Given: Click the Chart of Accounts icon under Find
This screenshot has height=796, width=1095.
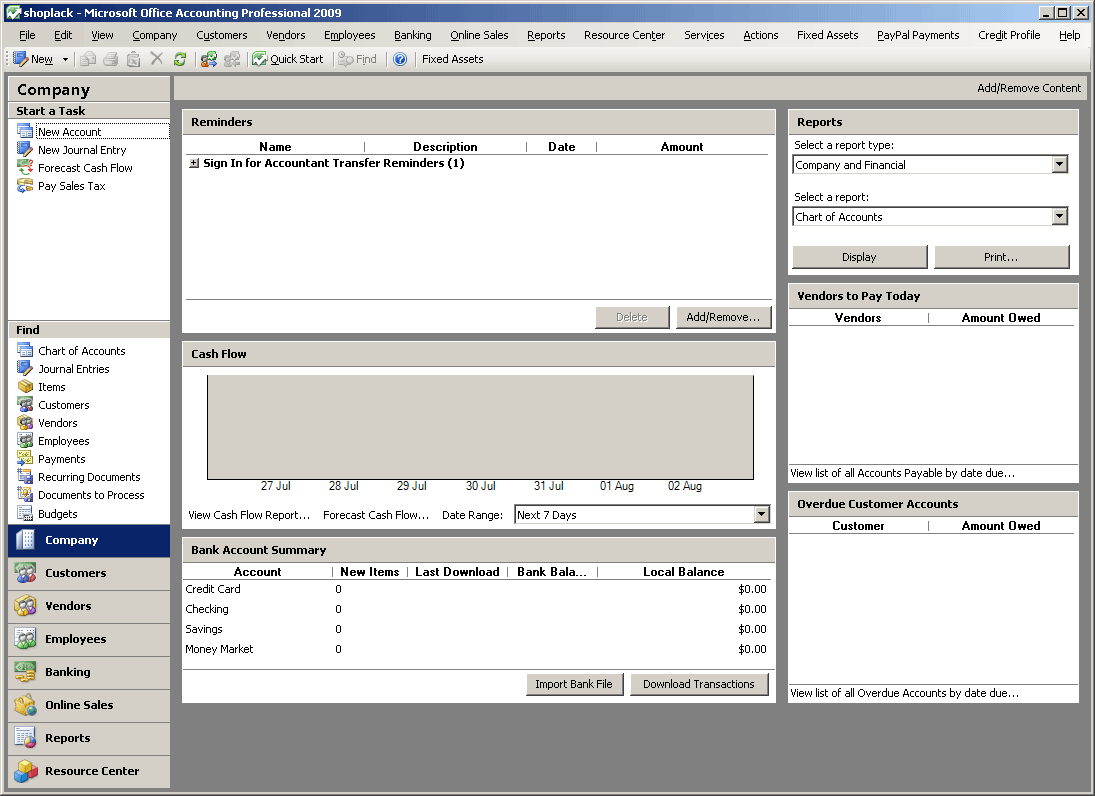Looking at the screenshot, I should click(x=25, y=351).
